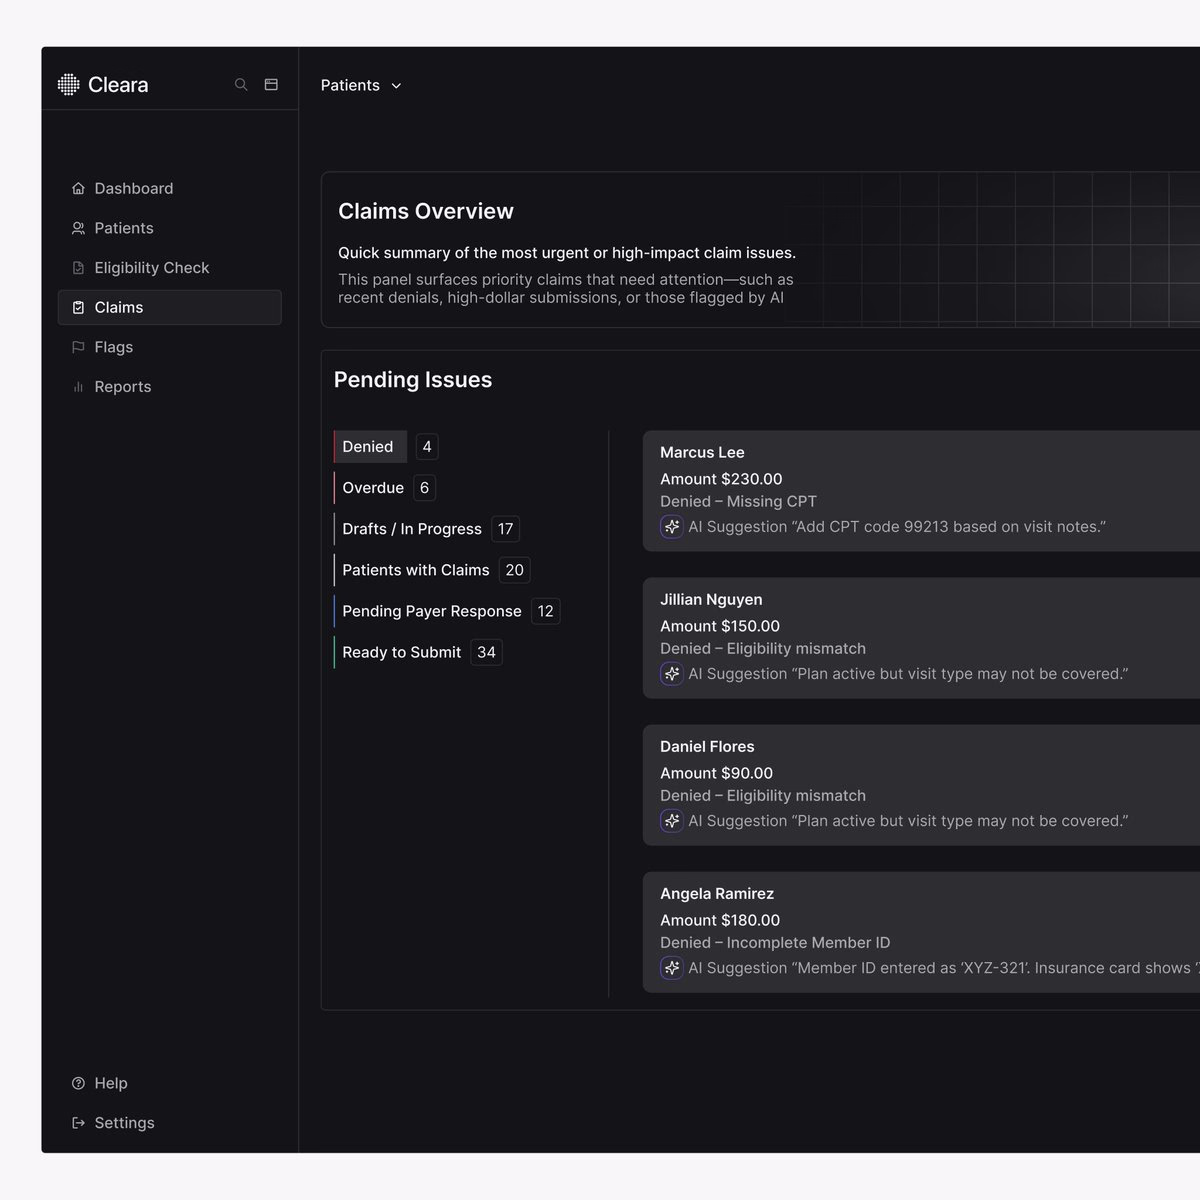Click the Eligibility Check document icon
Screen dimensions: 1200x1200
(x=78, y=268)
